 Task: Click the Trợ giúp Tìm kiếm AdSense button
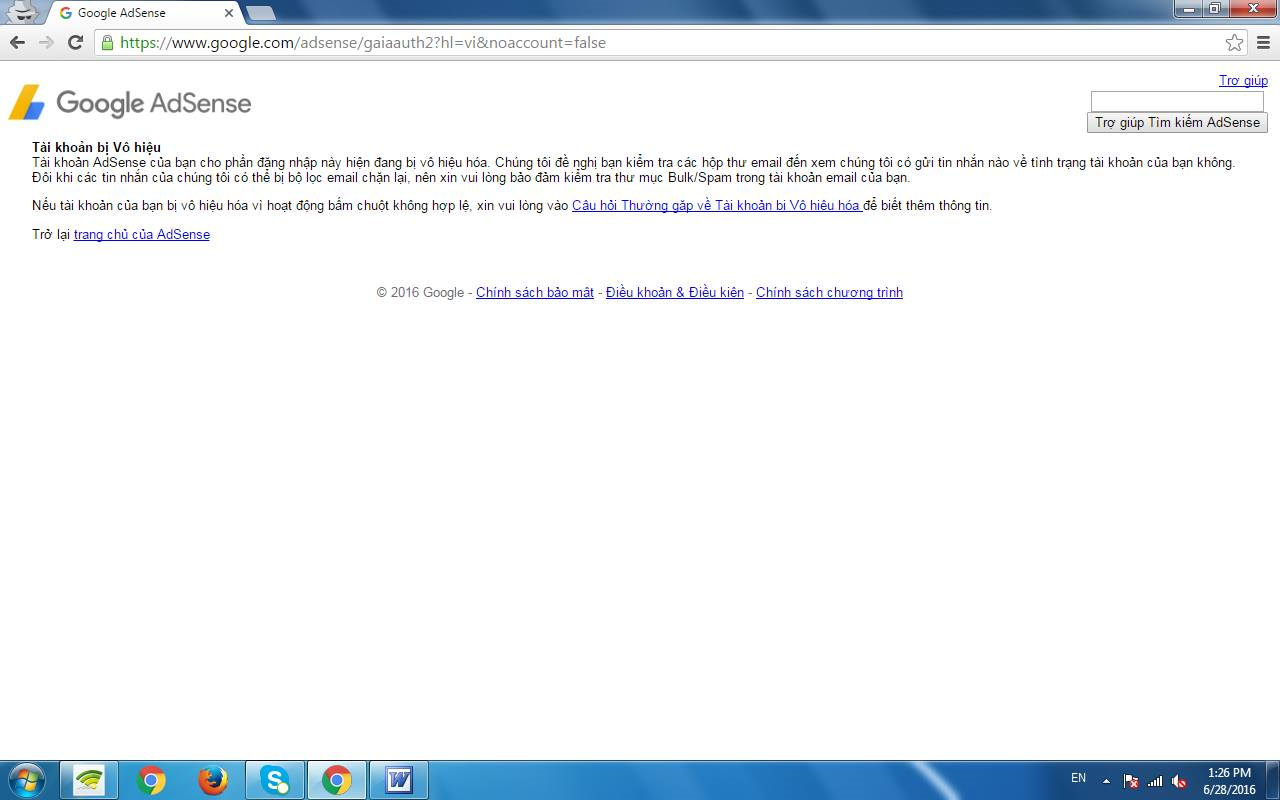coord(1177,122)
